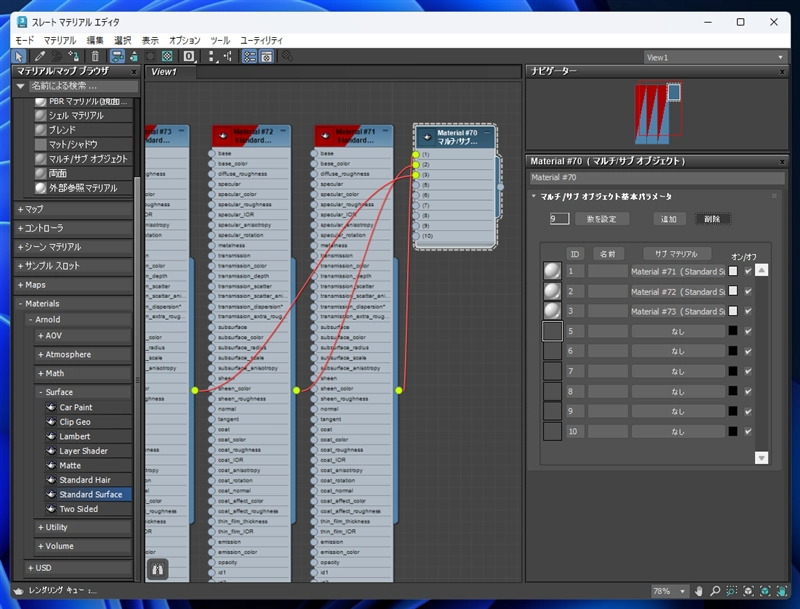Expand the シーン マテリアル group

tap(73, 247)
